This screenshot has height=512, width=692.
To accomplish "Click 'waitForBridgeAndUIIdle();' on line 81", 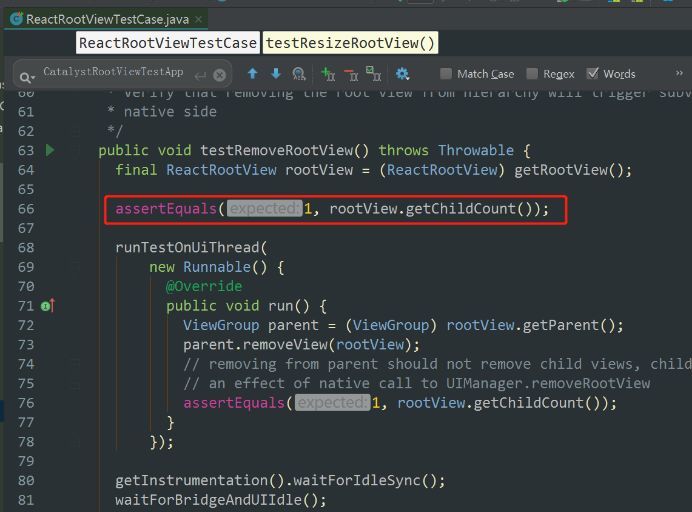I will 221,500.
